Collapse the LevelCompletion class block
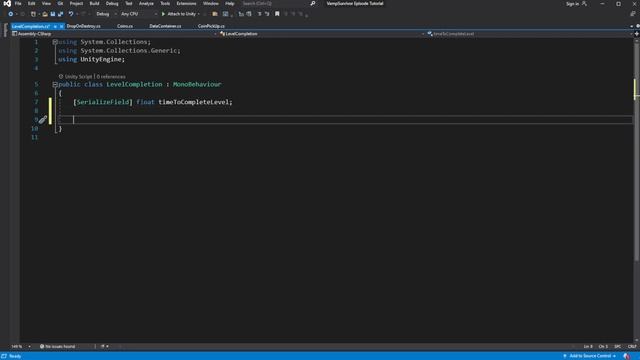The width and height of the screenshot is (640, 360). coord(55,84)
